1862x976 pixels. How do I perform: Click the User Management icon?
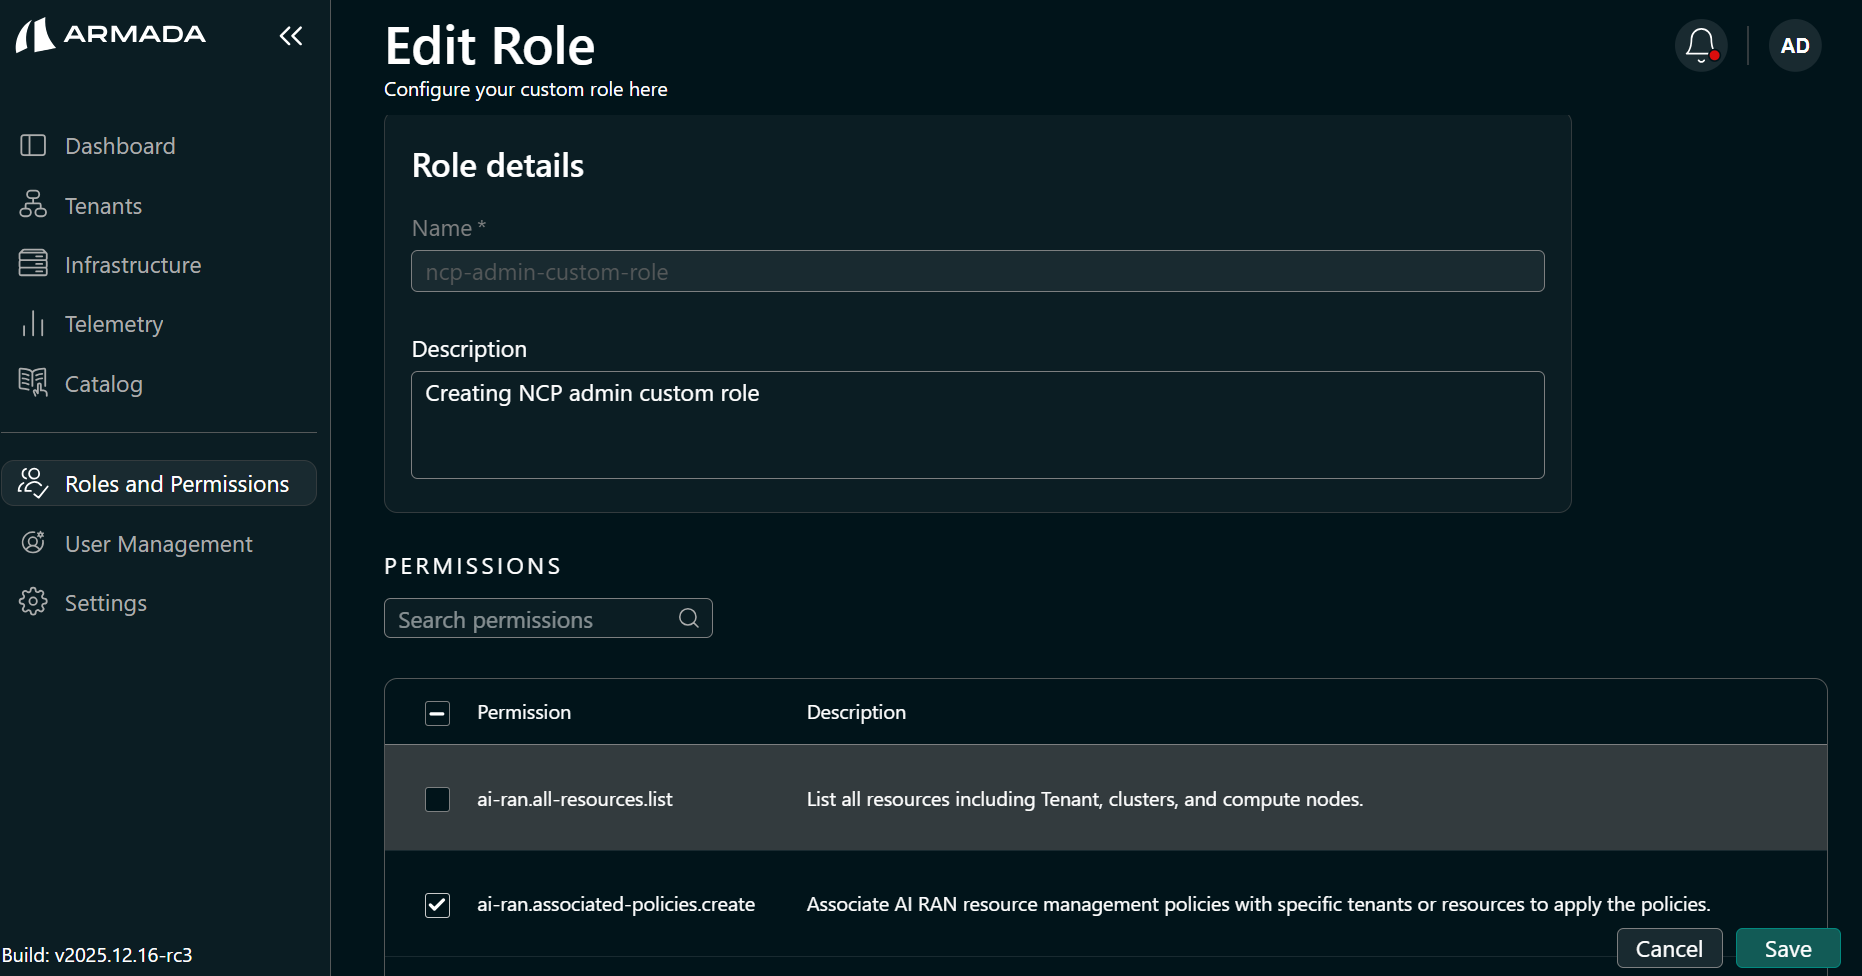pyautogui.click(x=33, y=543)
